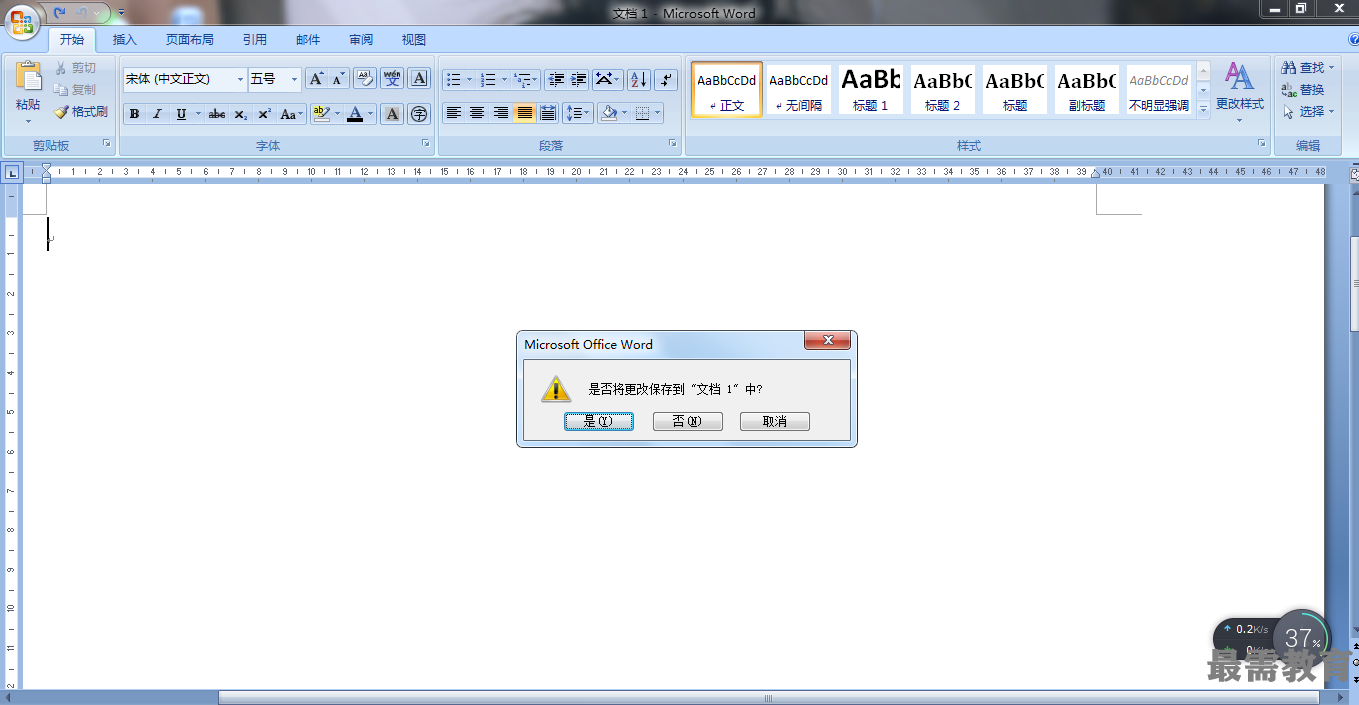
Task: Switch to the 审阅 (Review) tab
Action: point(361,40)
